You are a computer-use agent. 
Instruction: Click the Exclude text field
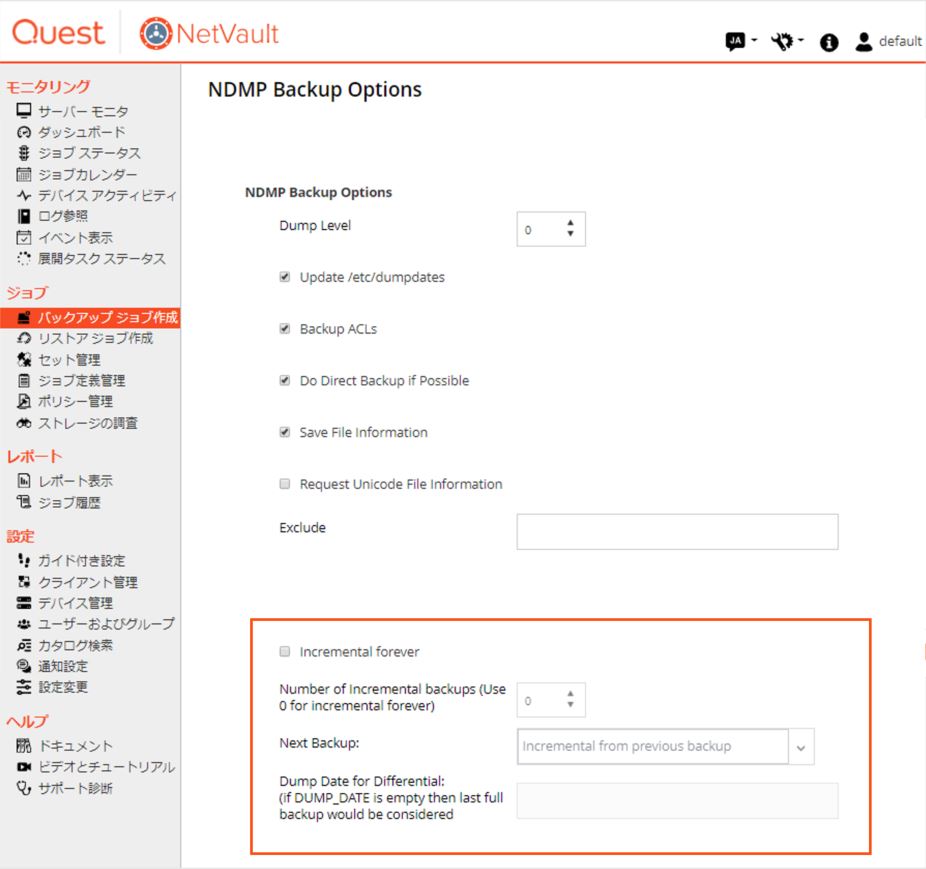(x=677, y=532)
